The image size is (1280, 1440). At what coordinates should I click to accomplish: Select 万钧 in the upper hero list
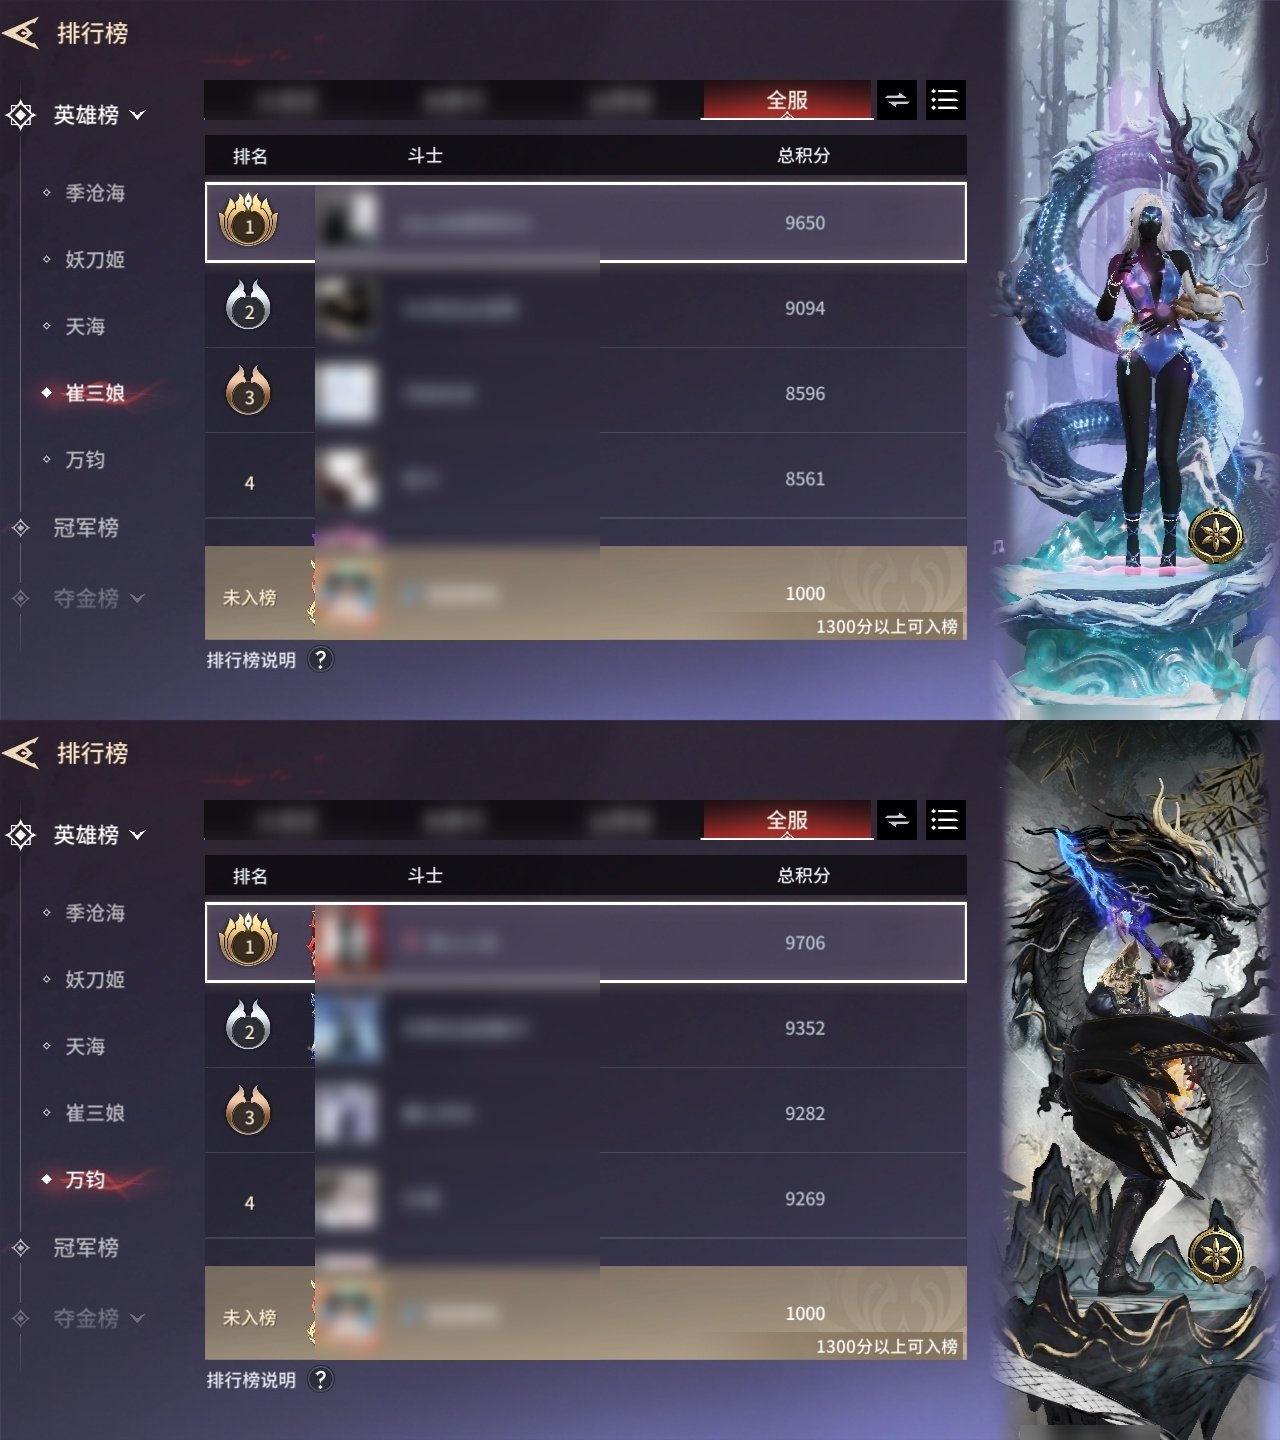pyautogui.click(x=85, y=460)
